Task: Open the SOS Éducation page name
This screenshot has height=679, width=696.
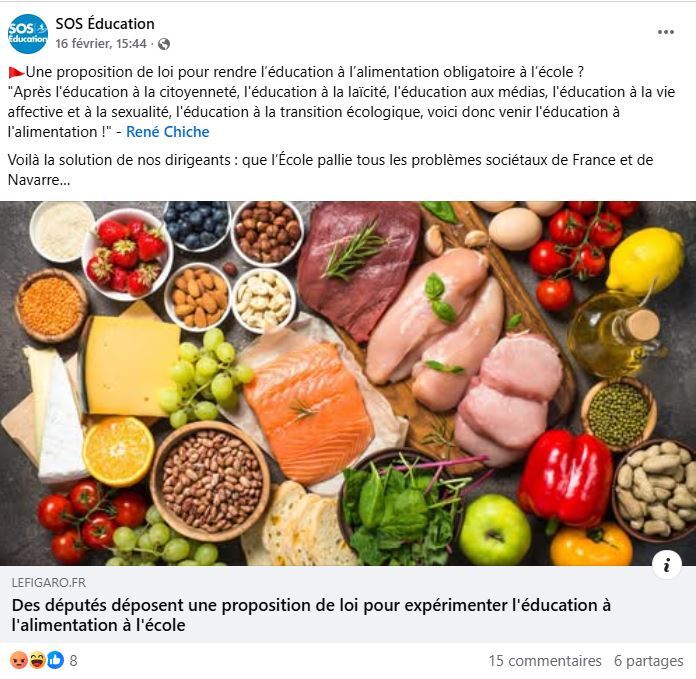Action: coord(105,24)
